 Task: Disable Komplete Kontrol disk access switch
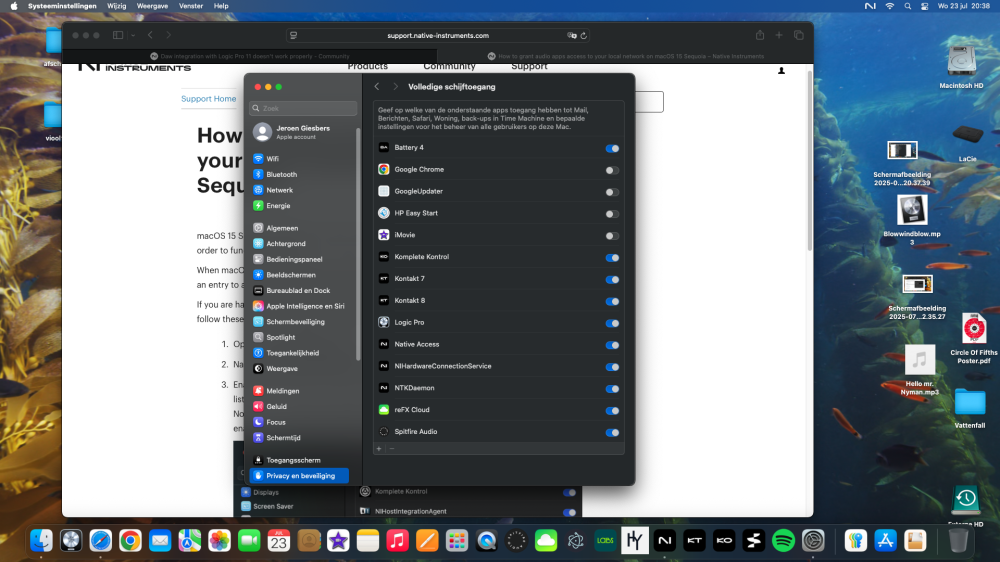coord(612,258)
